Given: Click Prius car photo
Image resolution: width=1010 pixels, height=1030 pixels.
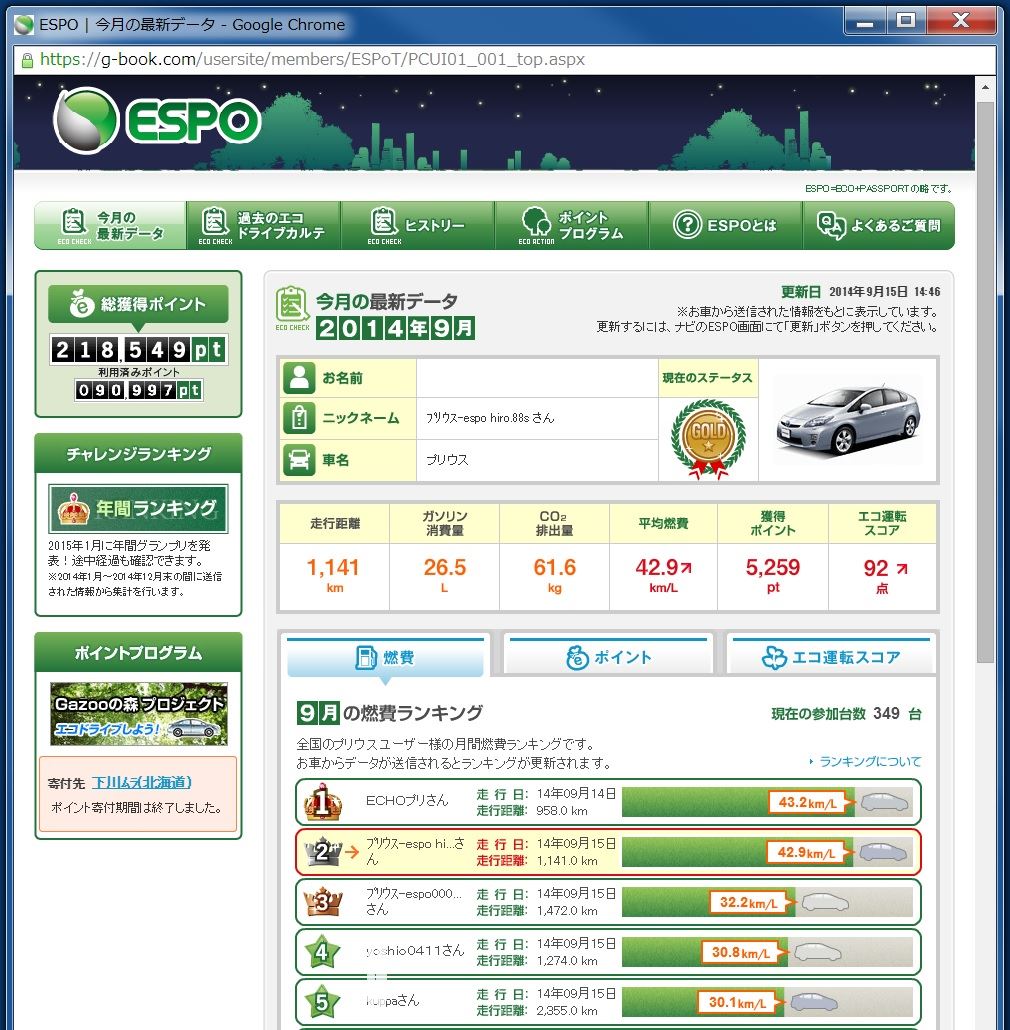Looking at the screenshot, I should (x=848, y=421).
